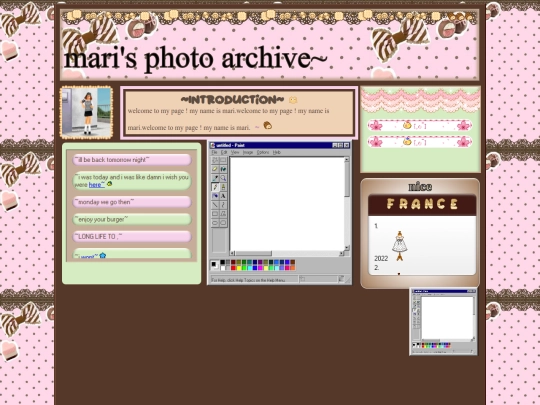Click the 'FRANCE' header banner

tap(422, 205)
